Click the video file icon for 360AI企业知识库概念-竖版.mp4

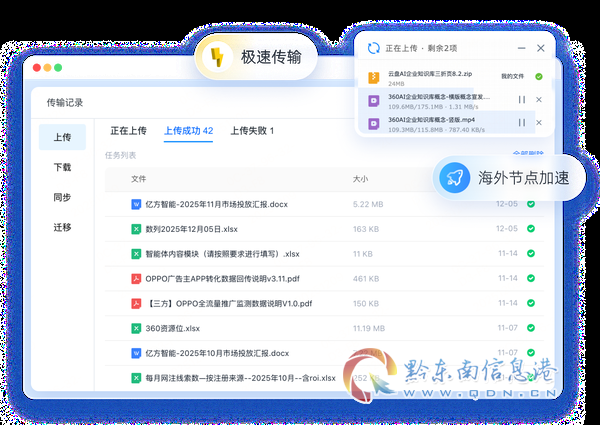point(374,124)
